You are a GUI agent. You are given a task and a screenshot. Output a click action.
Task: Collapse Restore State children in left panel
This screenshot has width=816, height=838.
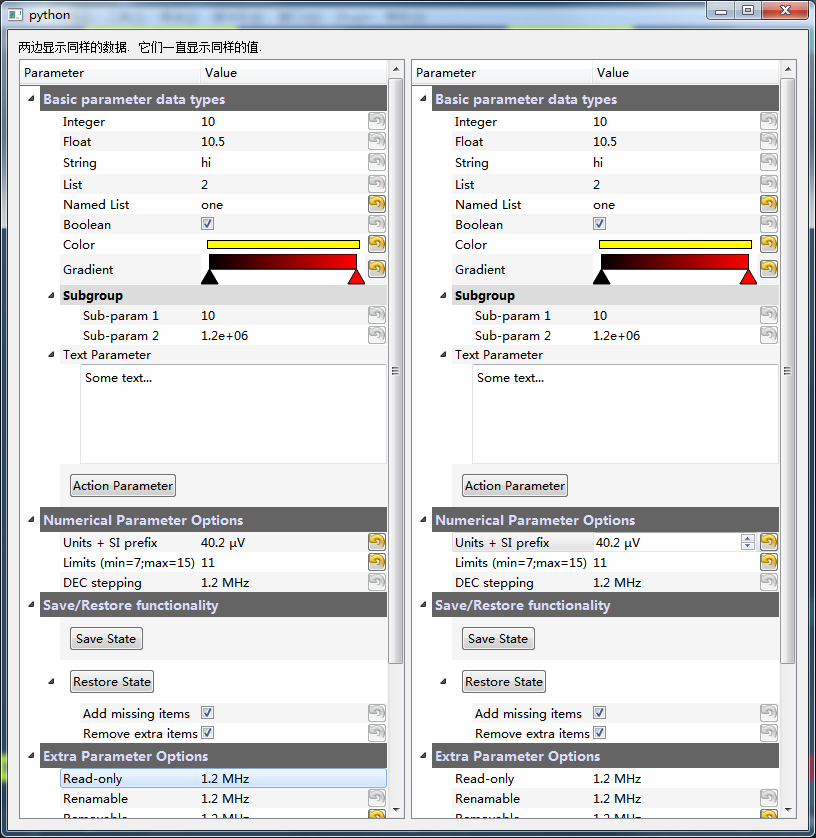tap(51, 681)
